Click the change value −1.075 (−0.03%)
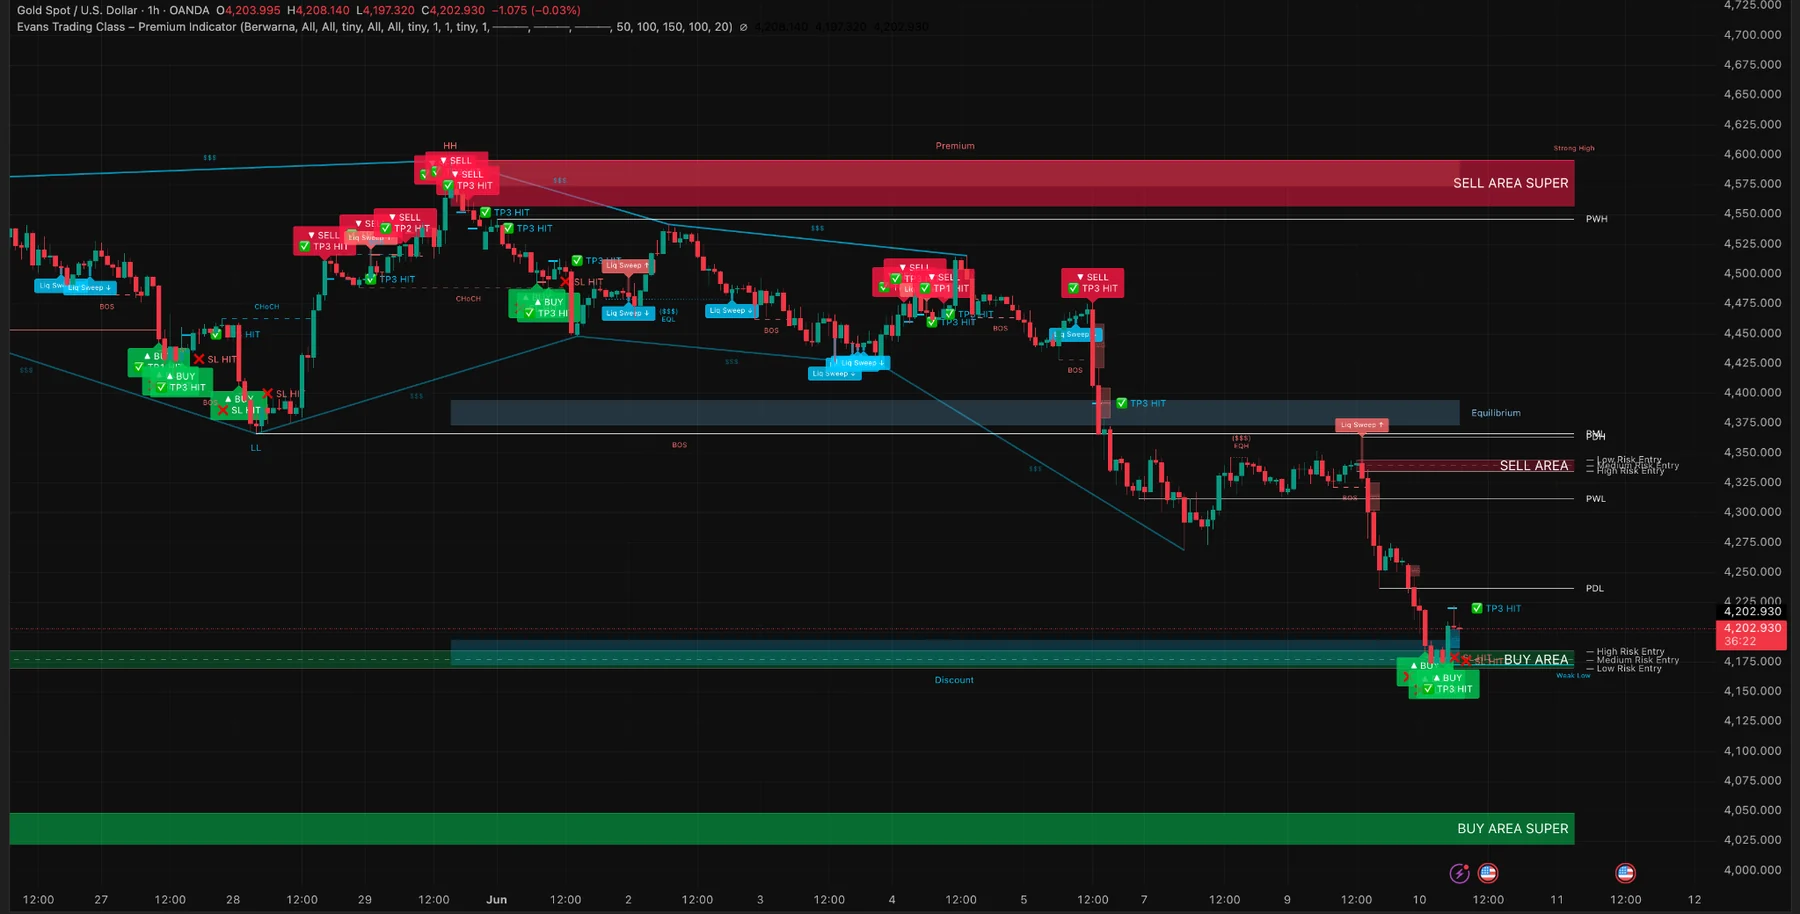Viewport: 1800px width, 914px height. pyautogui.click(x=536, y=10)
